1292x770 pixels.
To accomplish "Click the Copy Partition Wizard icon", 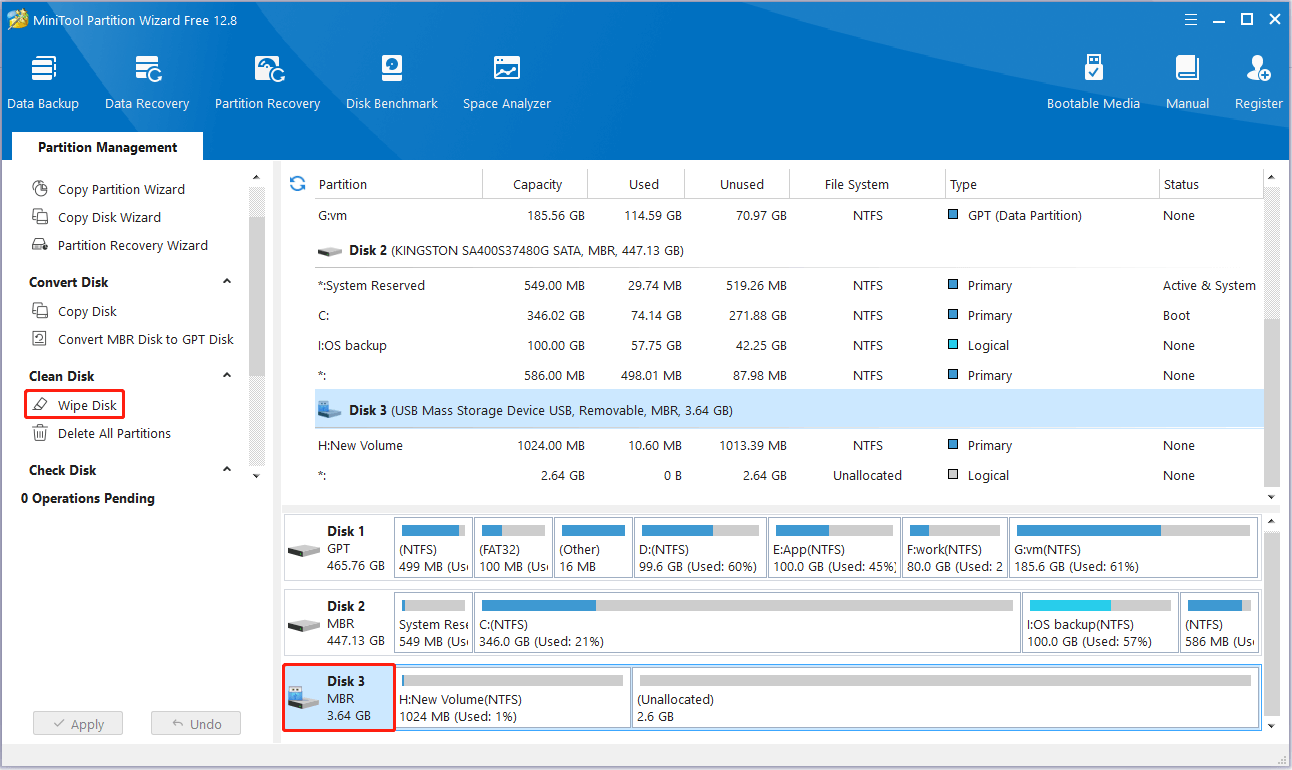I will [x=40, y=188].
